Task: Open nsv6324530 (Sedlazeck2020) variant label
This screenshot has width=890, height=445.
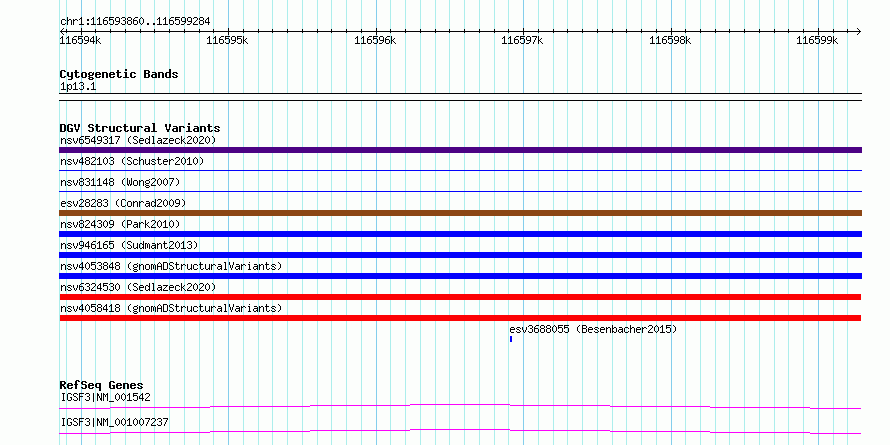Action: click(138, 287)
